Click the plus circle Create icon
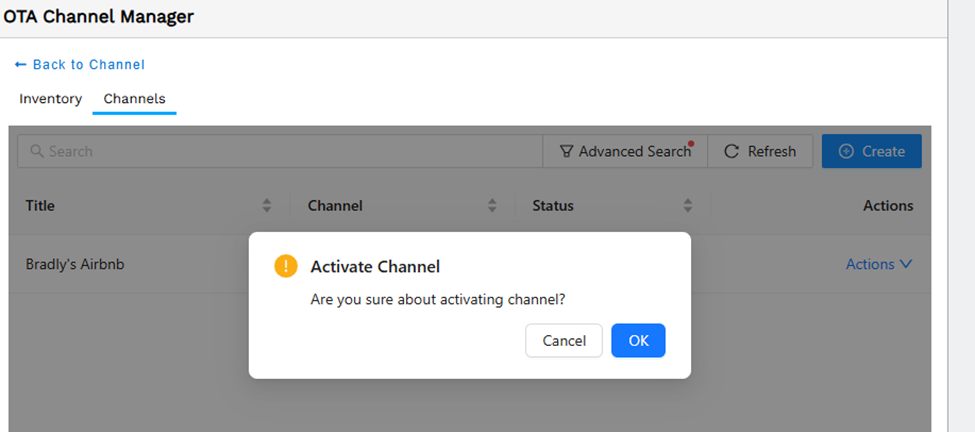The height and width of the screenshot is (432, 975). [x=846, y=151]
